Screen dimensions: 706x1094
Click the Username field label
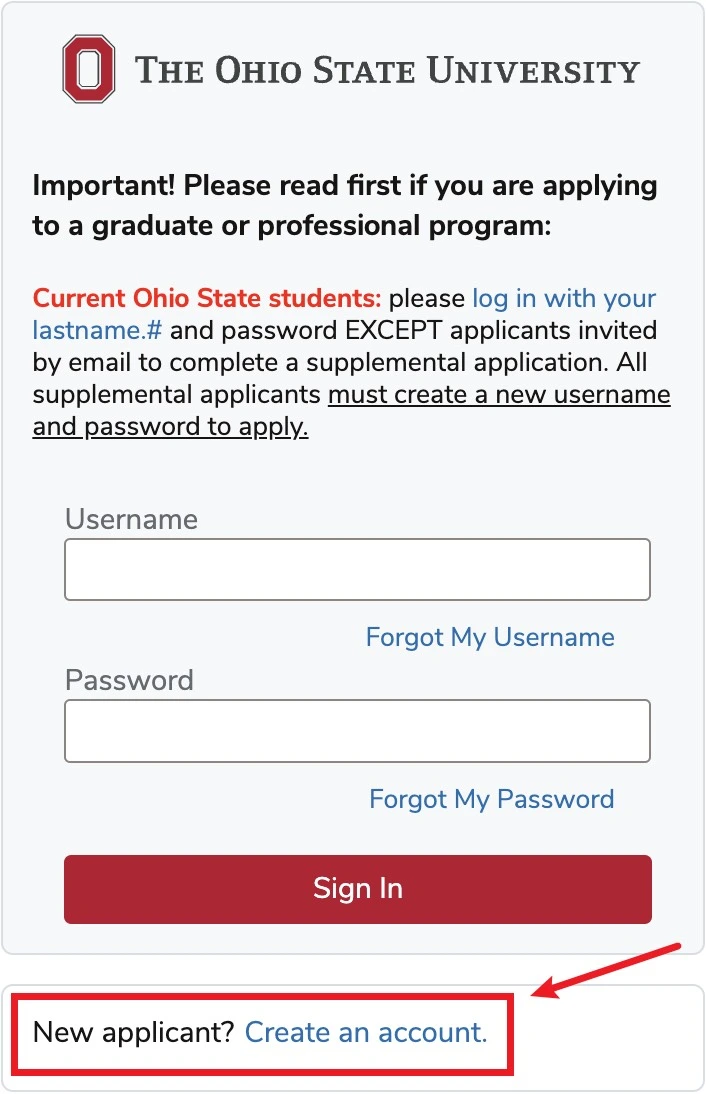pyautogui.click(x=131, y=519)
